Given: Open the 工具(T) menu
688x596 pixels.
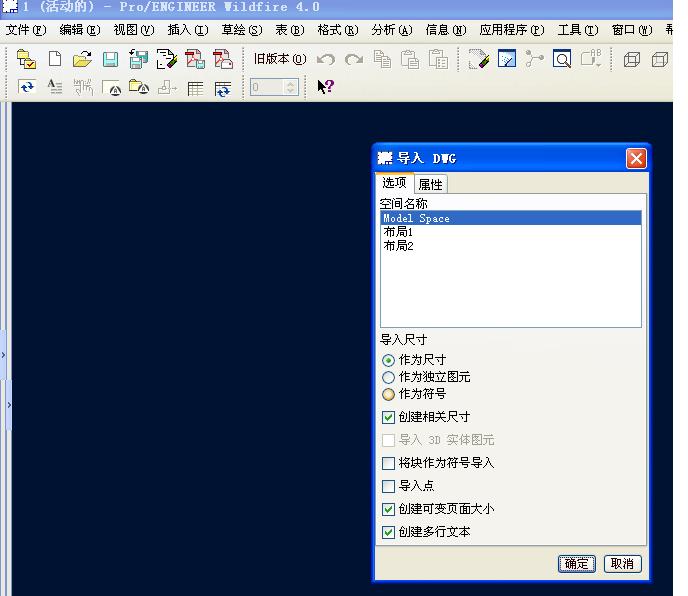Looking at the screenshot, I should coord(578,30).
